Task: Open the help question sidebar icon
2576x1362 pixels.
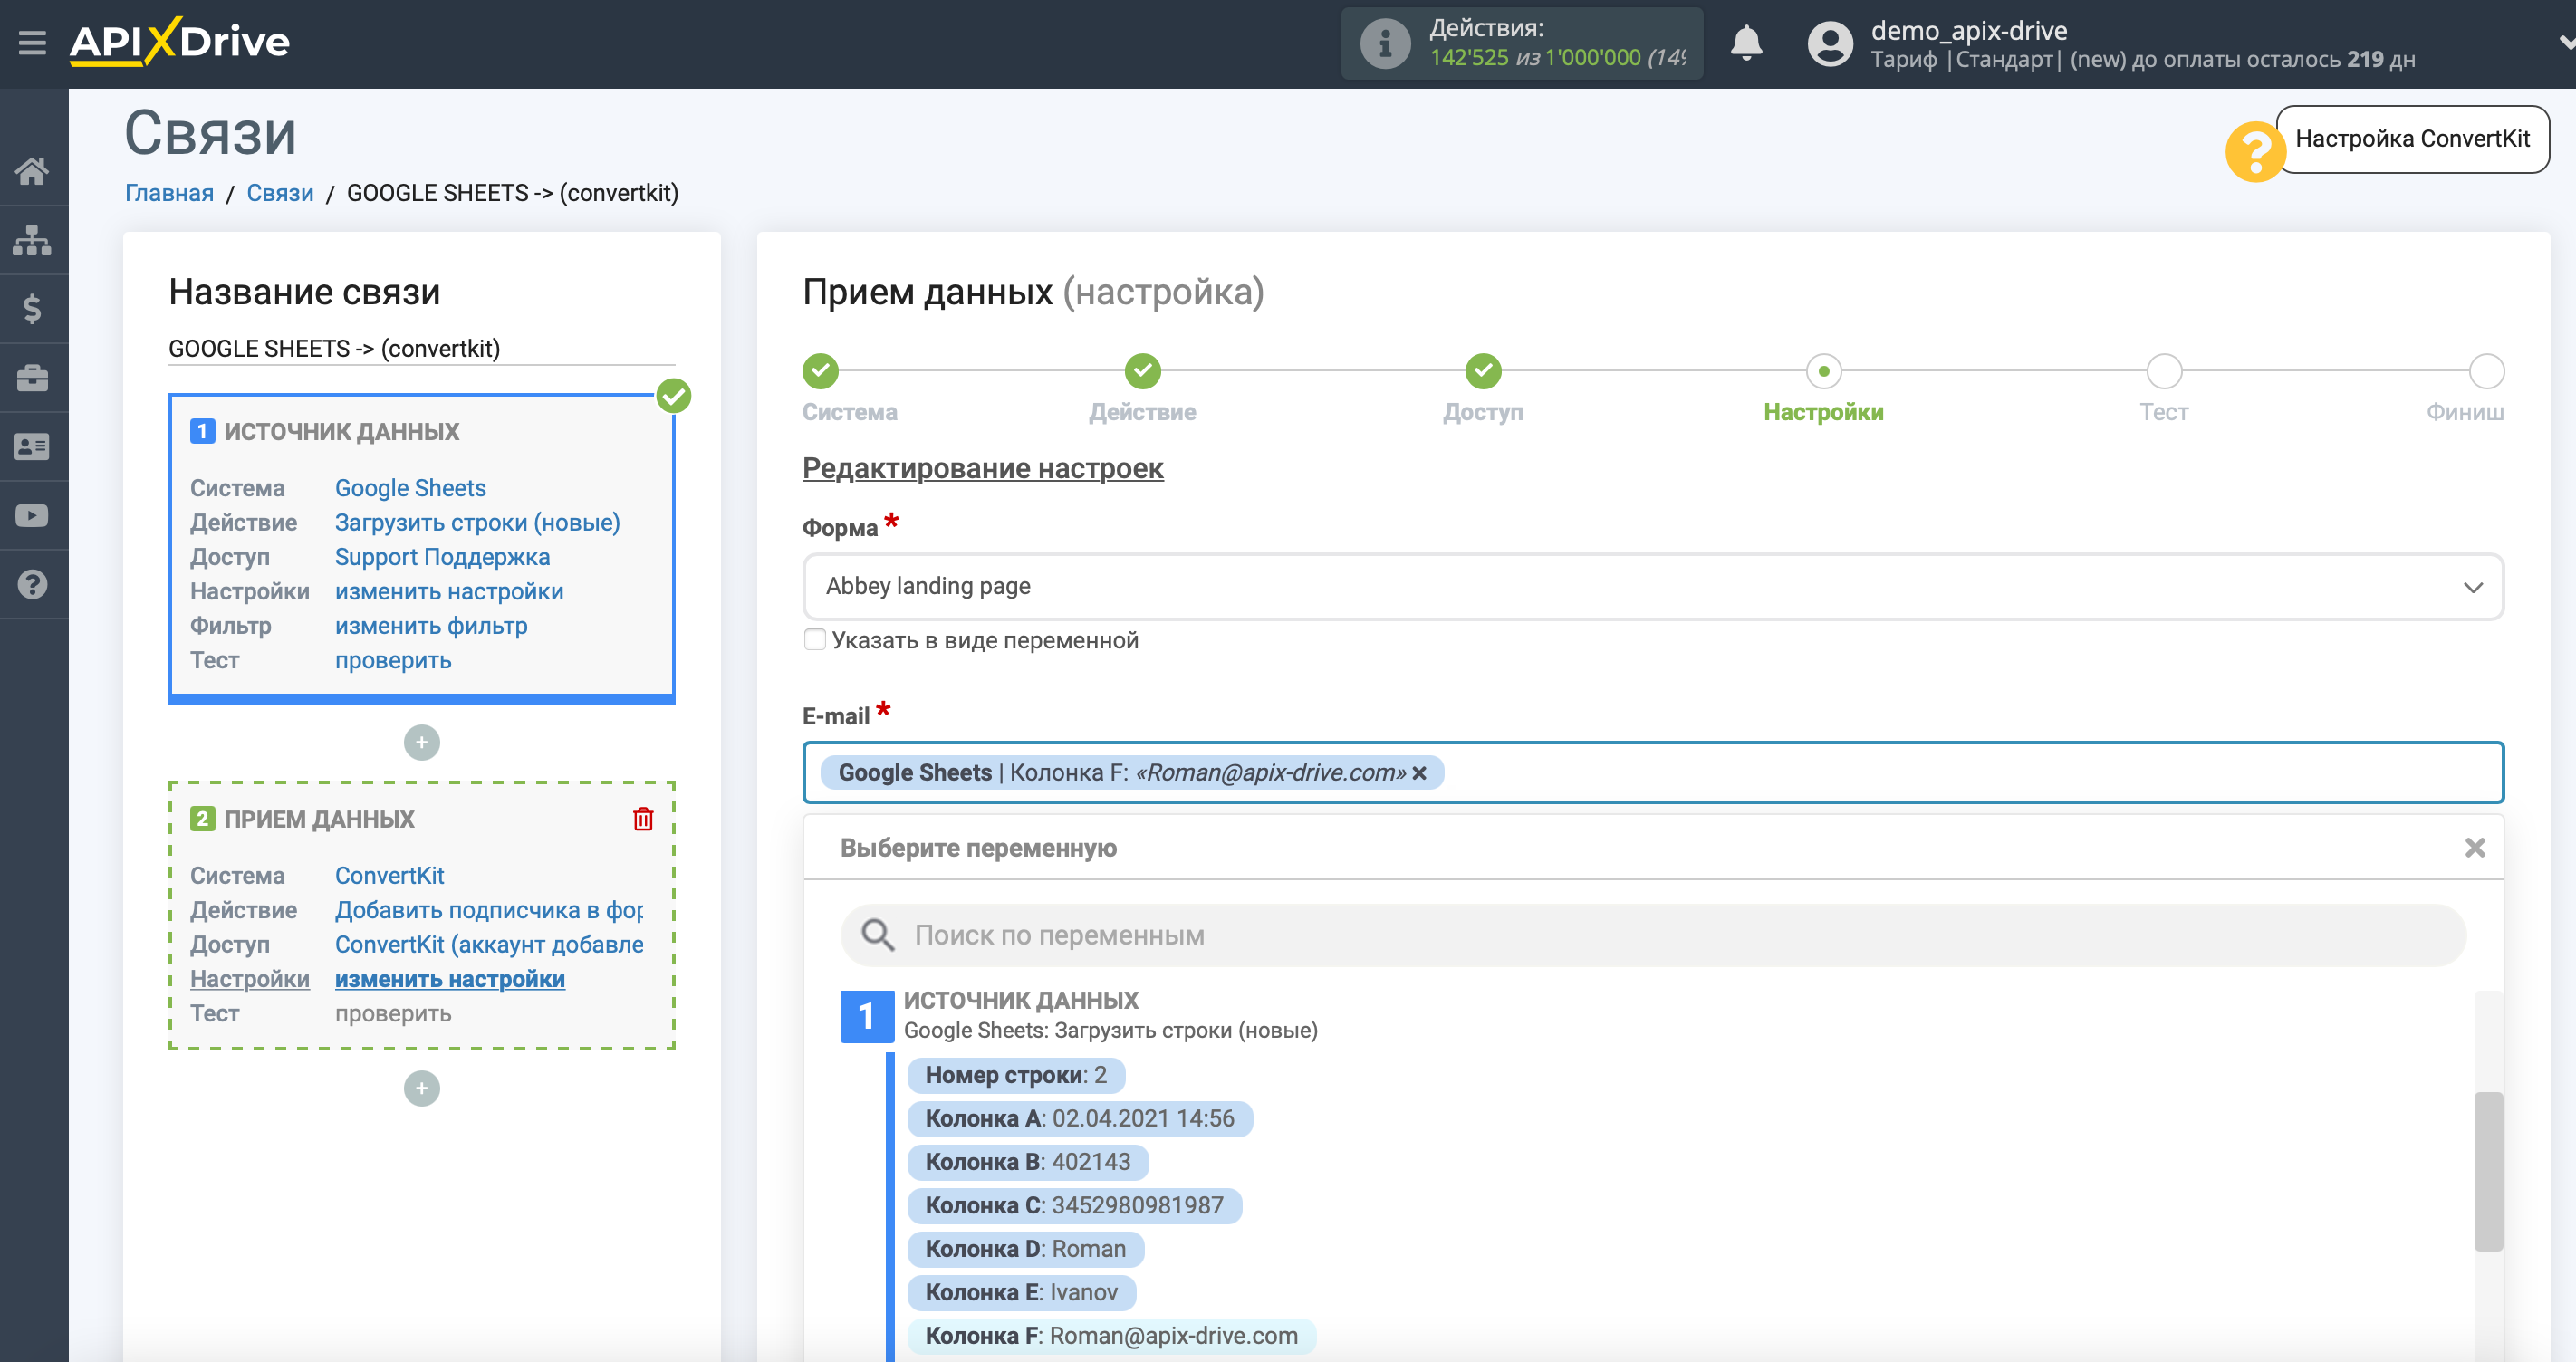Action: pos(32,584)
